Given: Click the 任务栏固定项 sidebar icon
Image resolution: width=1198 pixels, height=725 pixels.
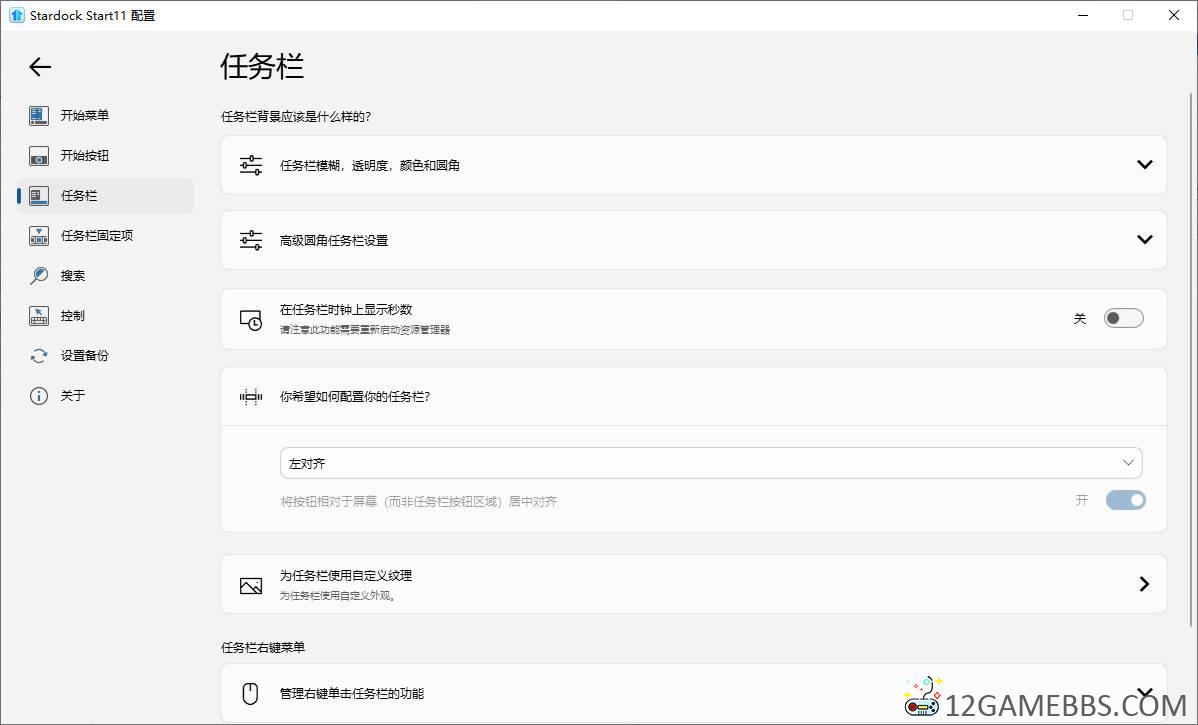Looking at the screenshot, I should (39, 236).
